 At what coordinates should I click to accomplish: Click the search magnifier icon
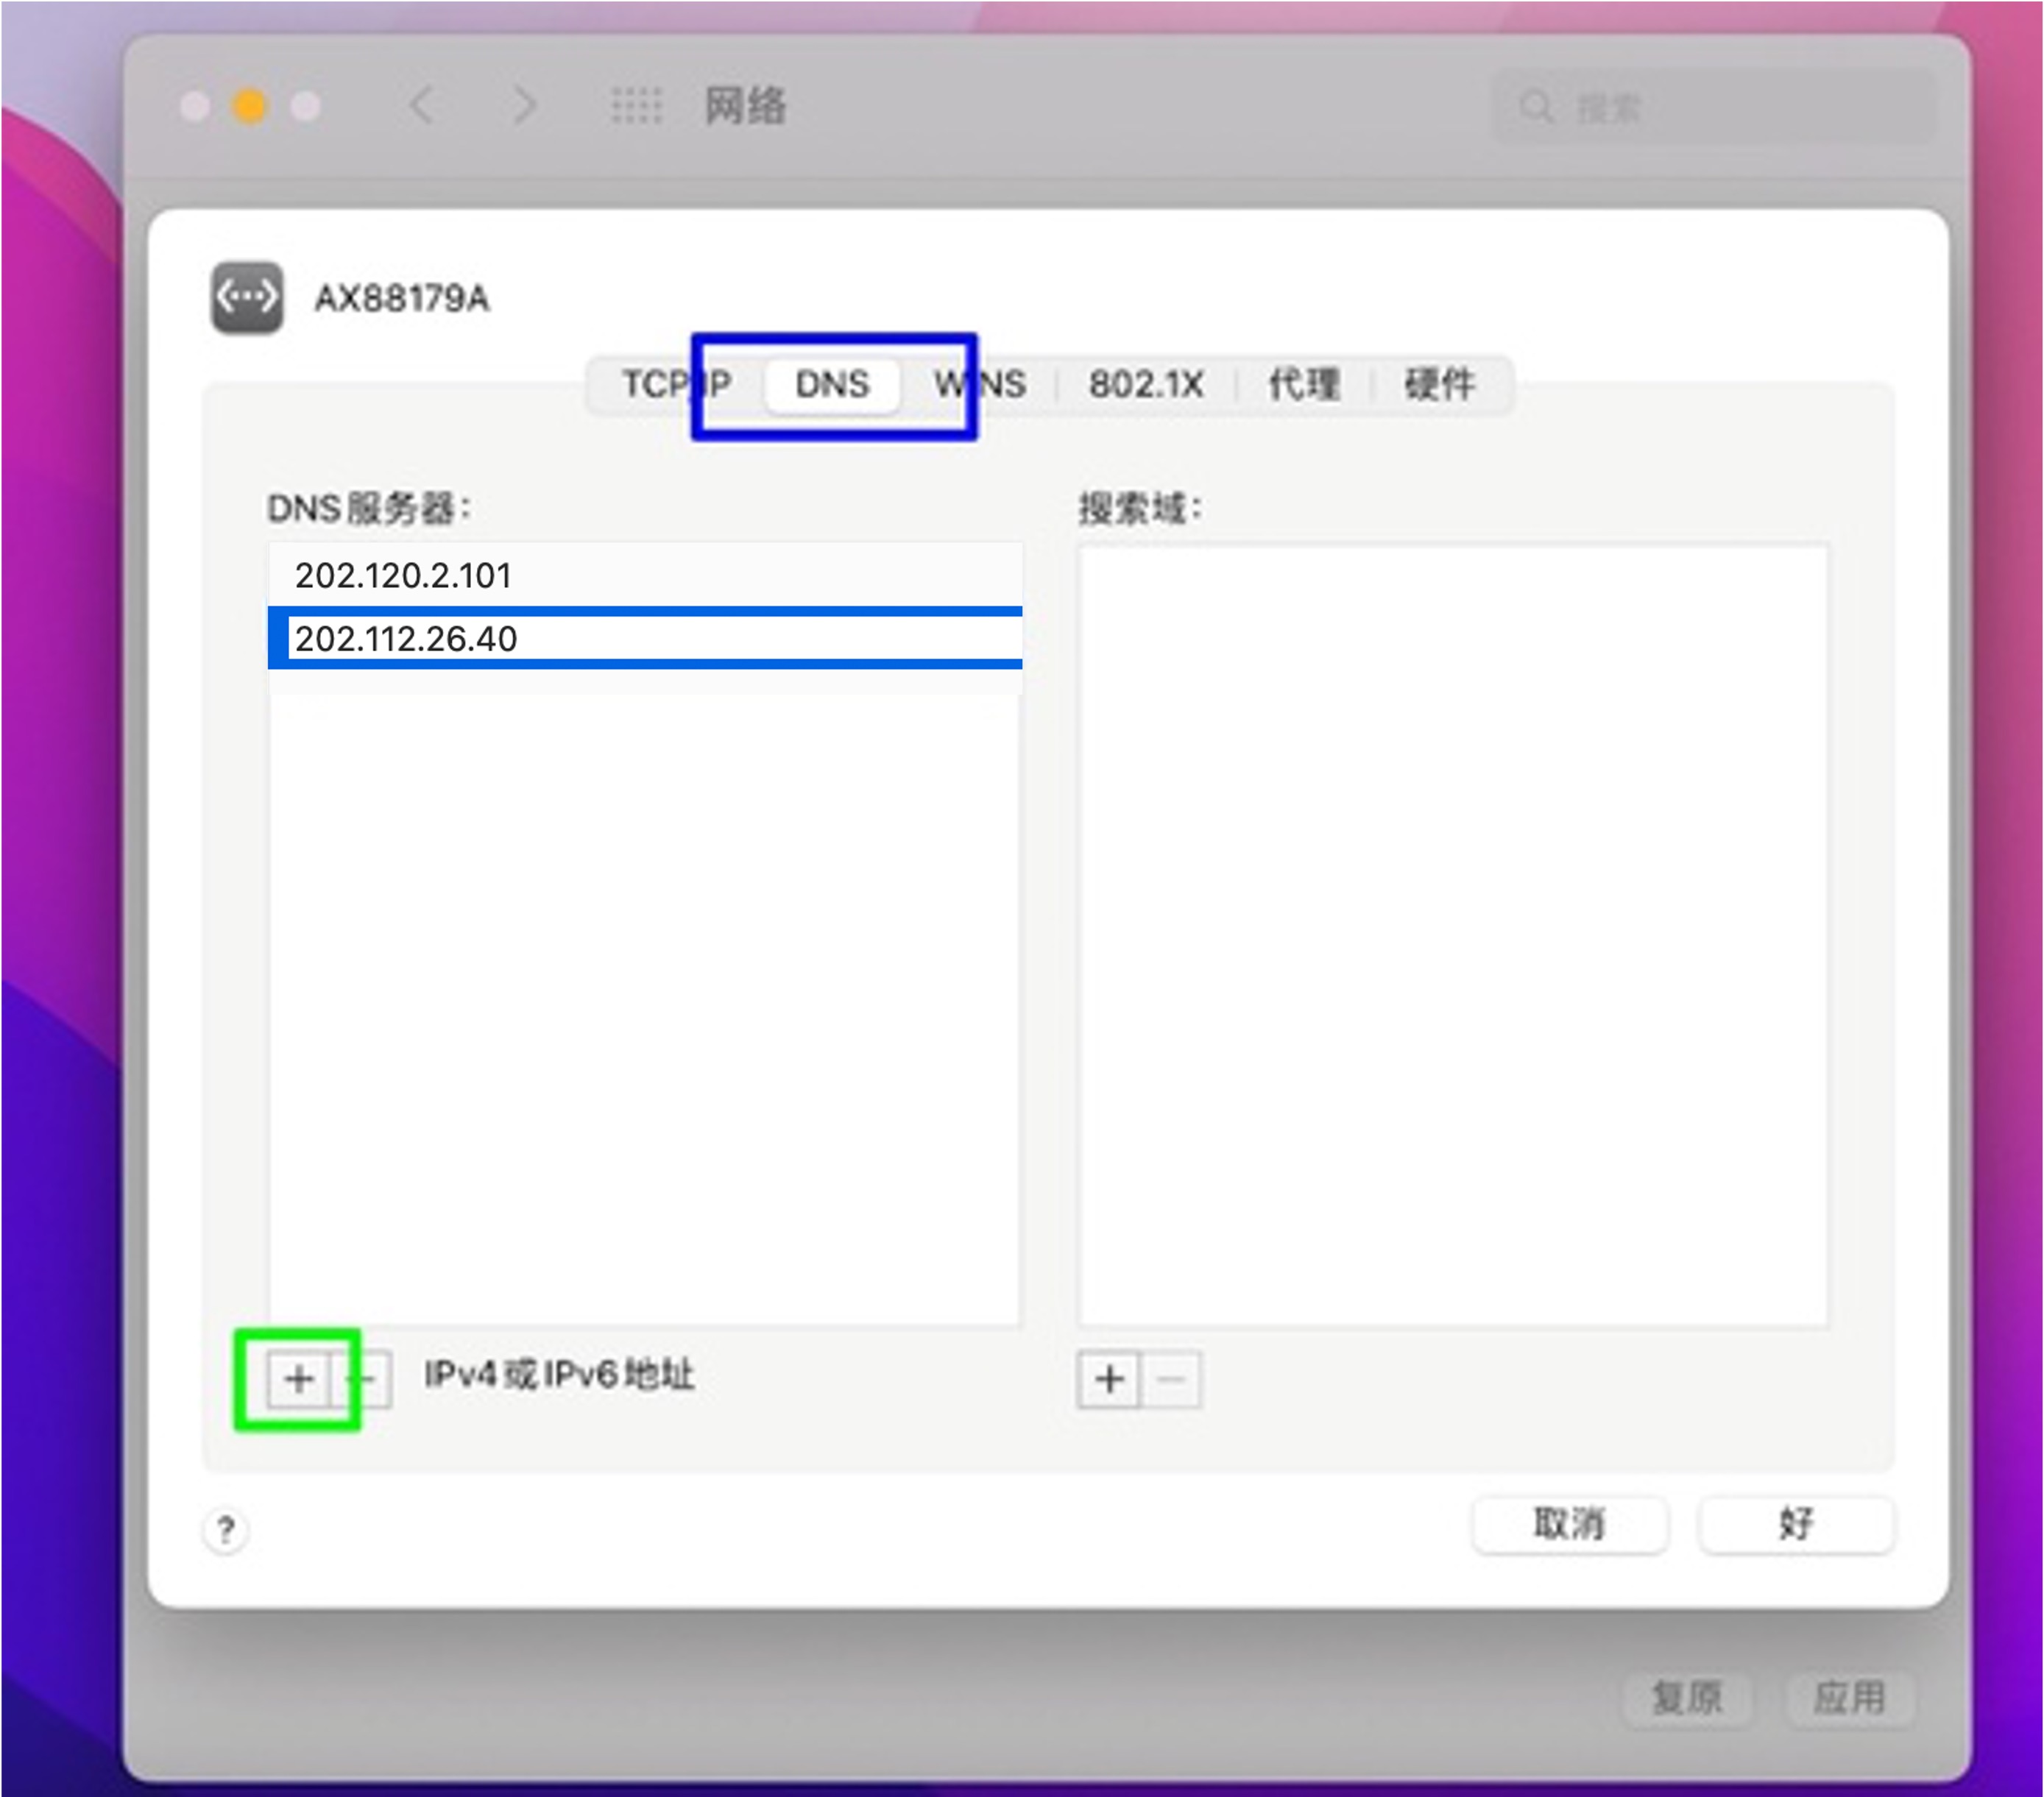click(x=1536, y=107)
